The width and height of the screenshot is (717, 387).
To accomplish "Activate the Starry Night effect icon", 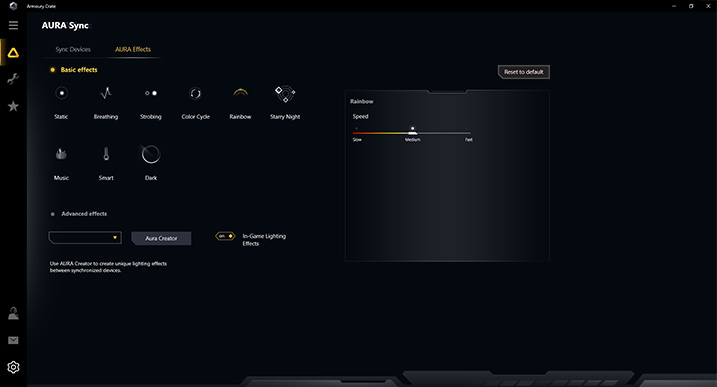I will (285, 94).
